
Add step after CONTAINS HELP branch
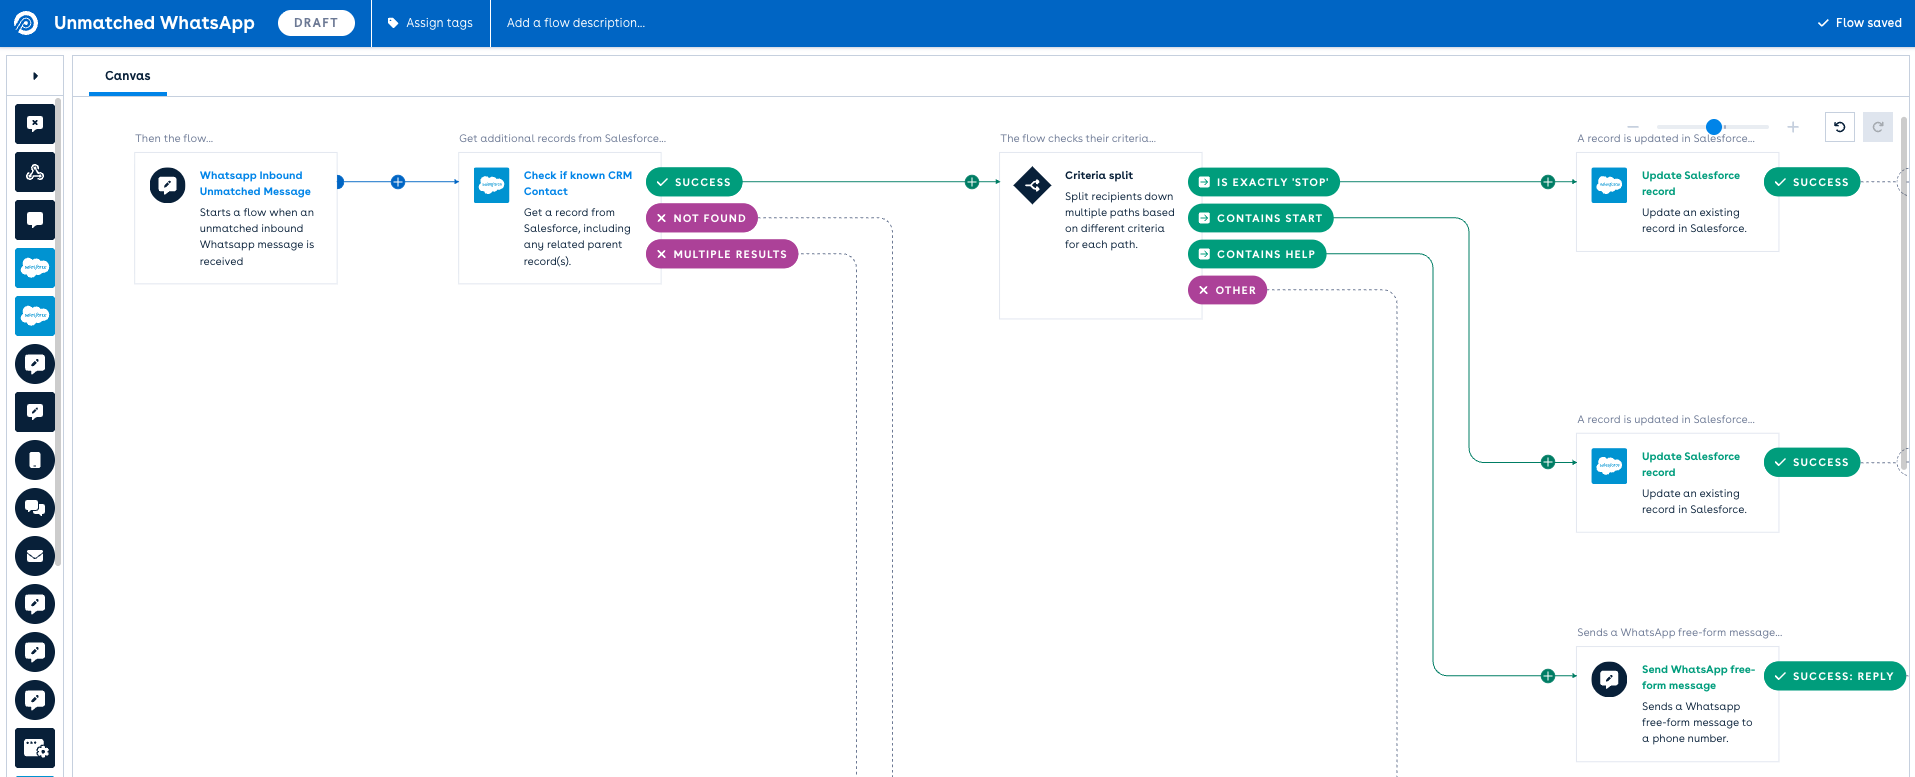pyautogui.click(x=1547, y=676)
